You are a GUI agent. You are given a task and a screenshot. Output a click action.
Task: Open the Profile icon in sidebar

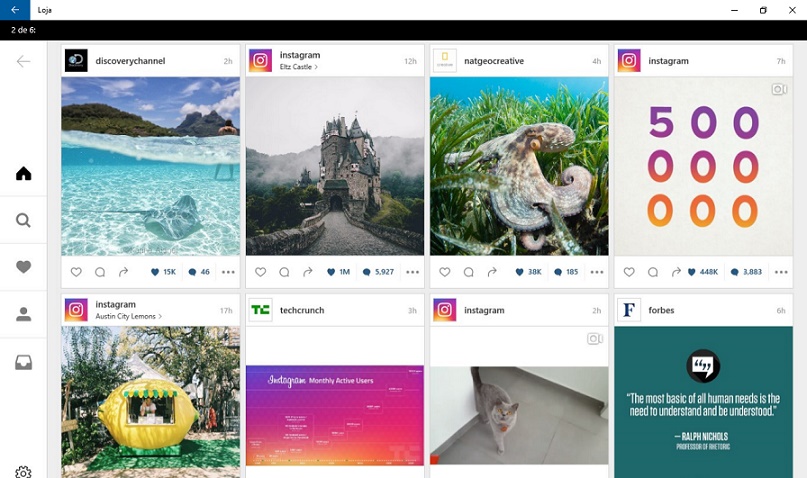[23, 314]
